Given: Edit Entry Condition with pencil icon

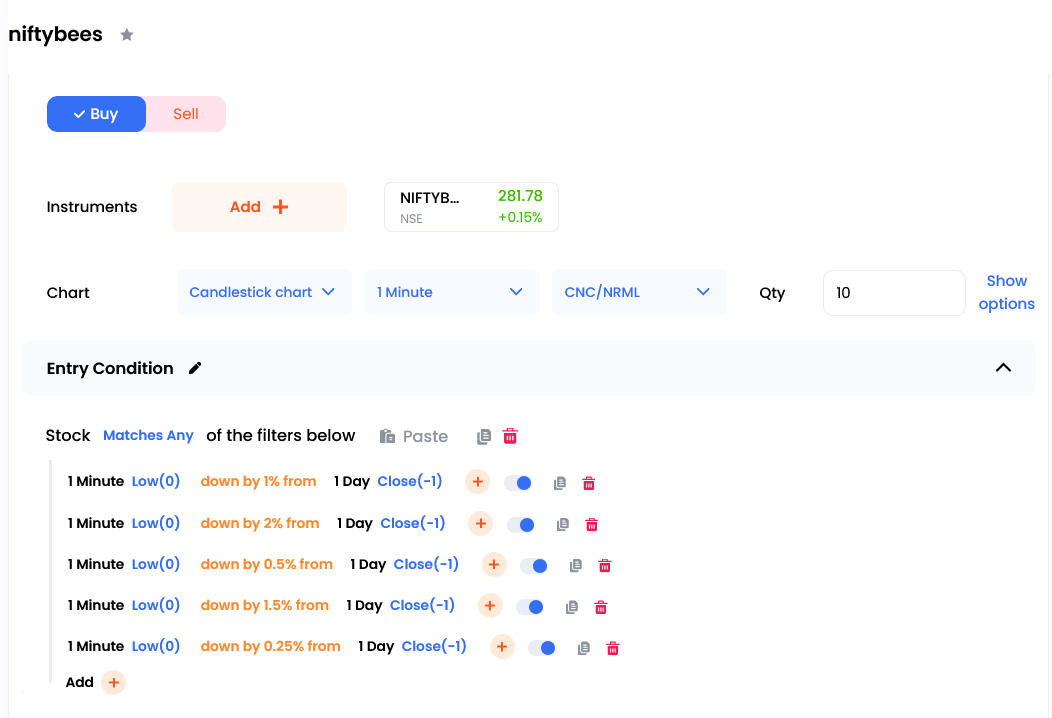Looking at the screenshot, I should tap(195, 368).
